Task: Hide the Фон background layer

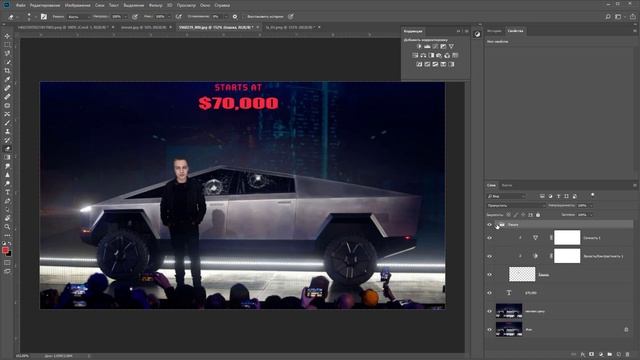Action: 489,329
